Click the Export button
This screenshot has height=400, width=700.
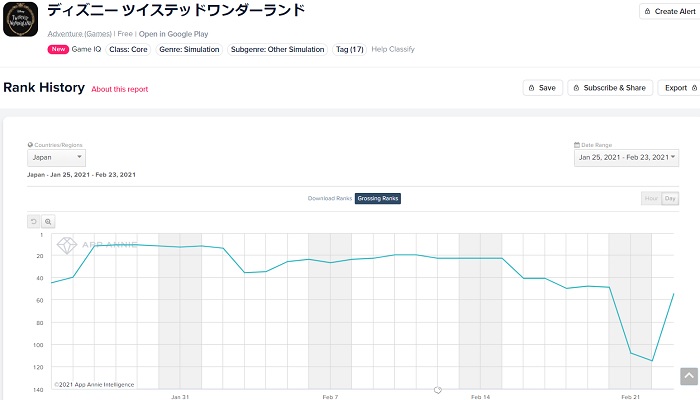(680, 88)
